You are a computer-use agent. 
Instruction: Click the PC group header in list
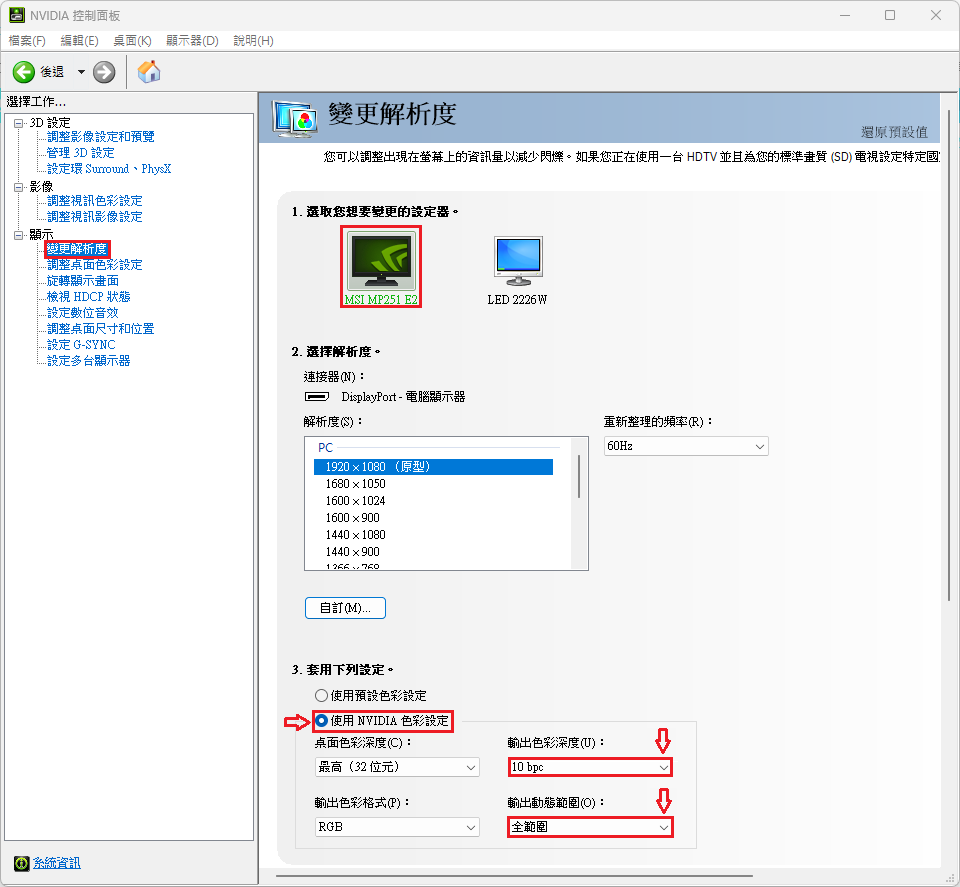[325, 447]
